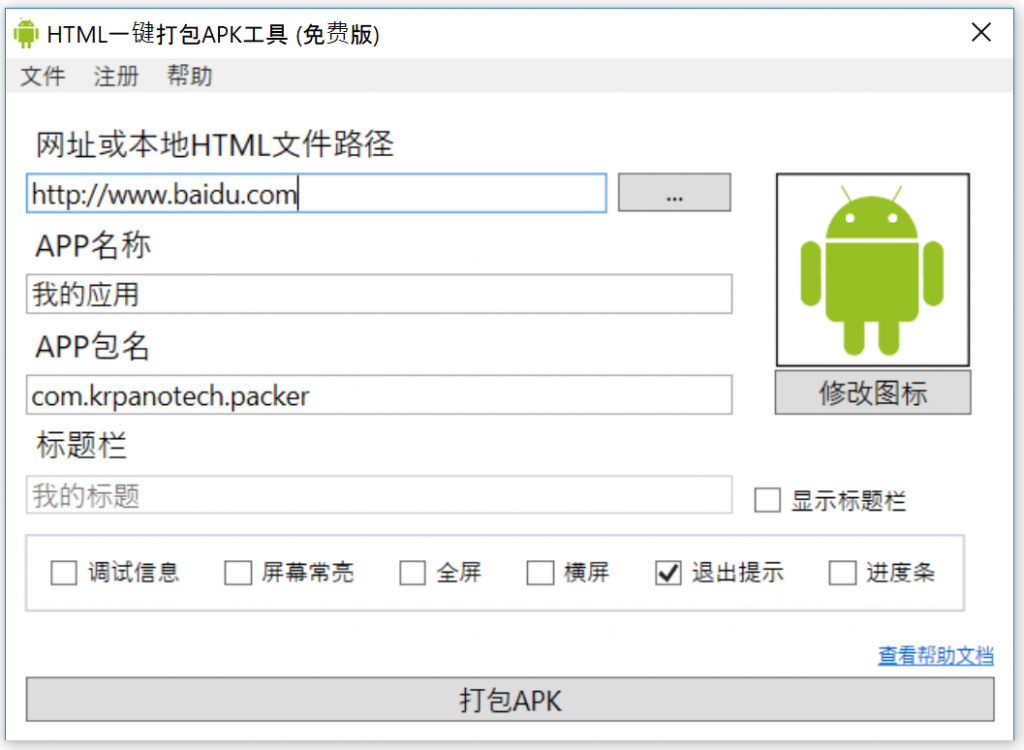Click the 打包APK button
The image size is (1024, 750).
coord(510,700)
